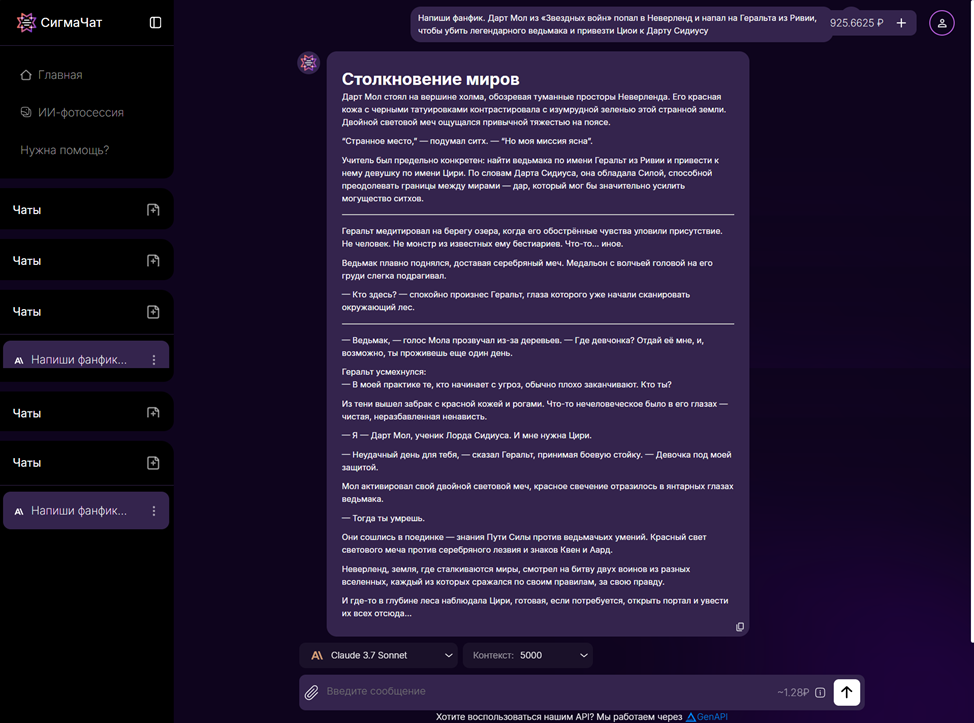
Task: Open the Claude 3.7 Sonnet model dropdown
Action: (x=379, y=655)
